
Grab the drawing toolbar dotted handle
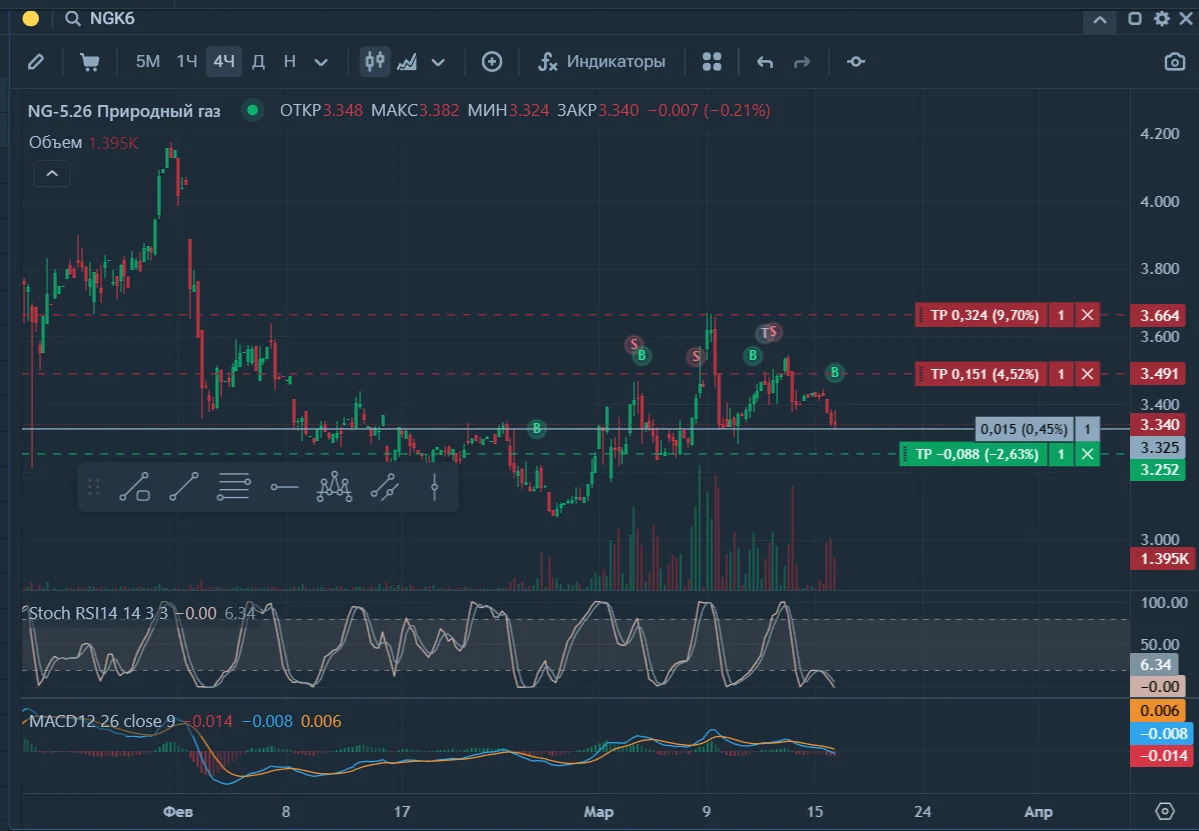coord(94,487)
